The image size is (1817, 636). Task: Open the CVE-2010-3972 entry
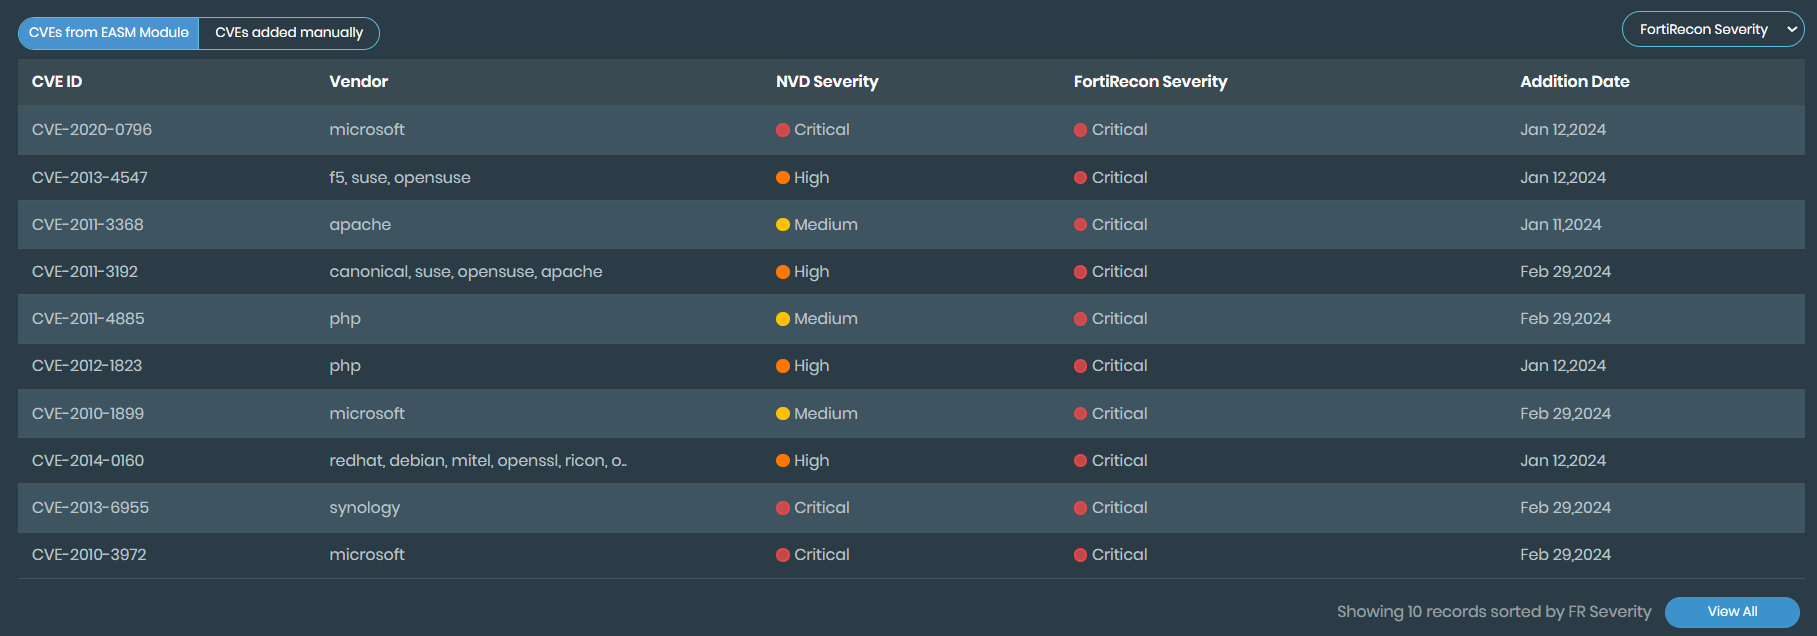coord(89,555)
